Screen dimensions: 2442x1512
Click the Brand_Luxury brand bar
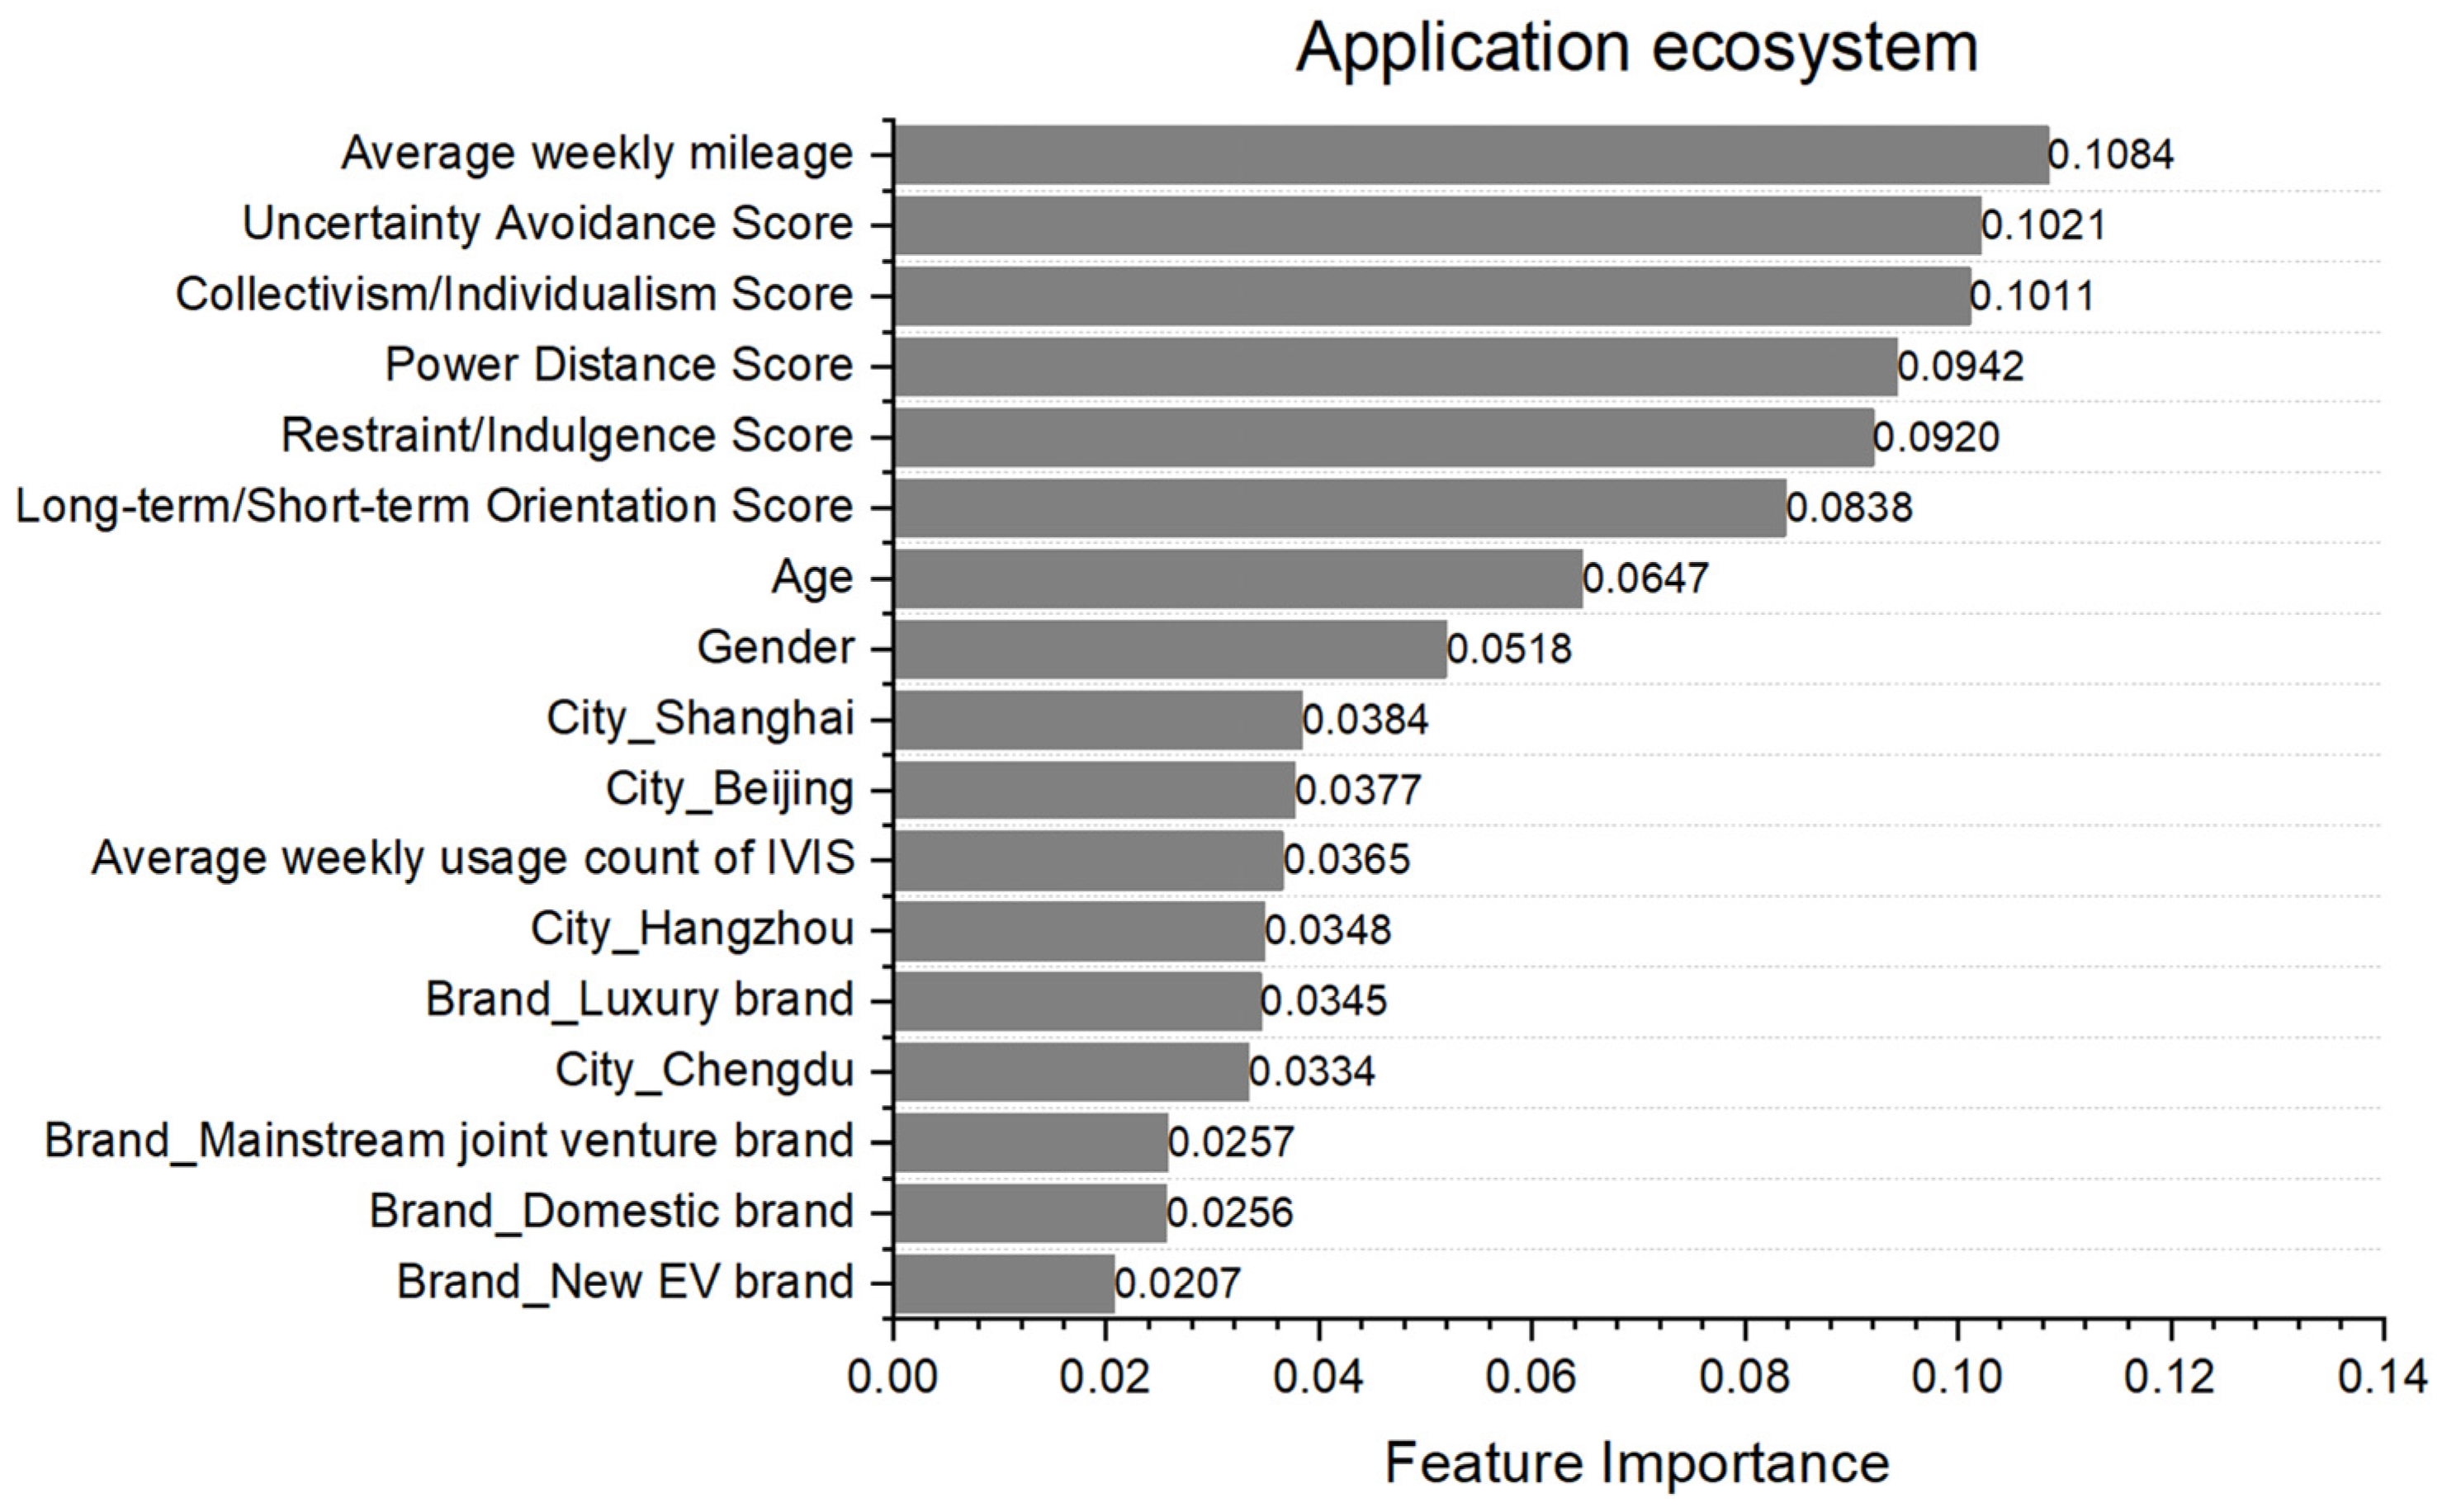click(x=1077, y=1001)
